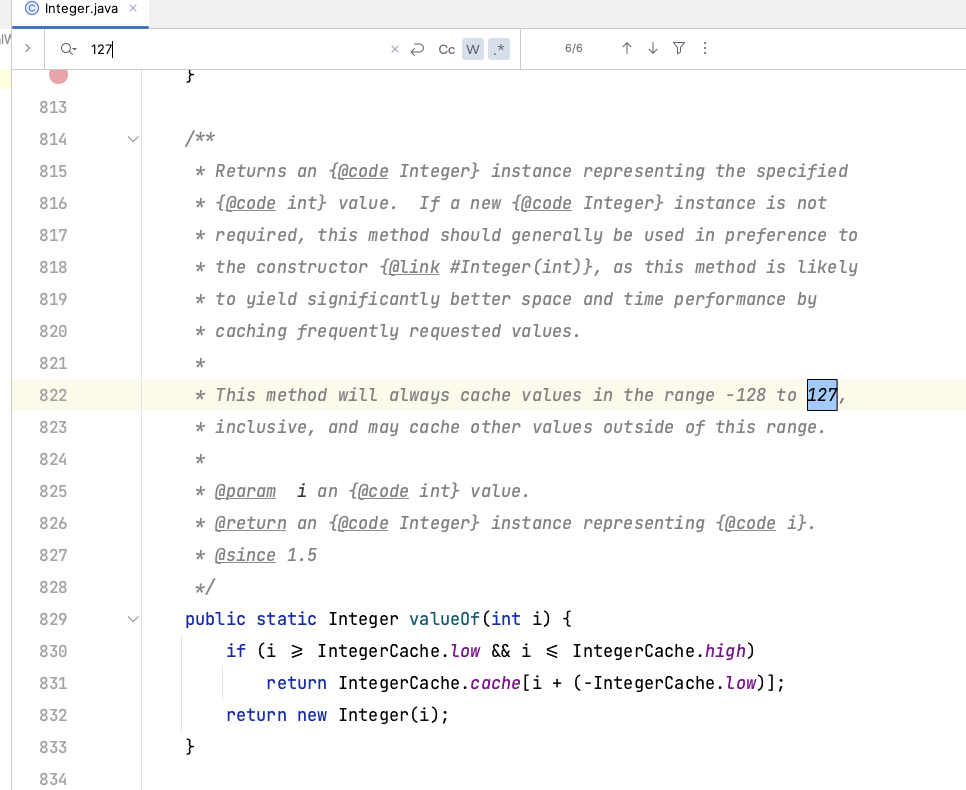Click line number 813 in the gutter
The width and height of the screenshot is (966, 790).
[53, 107]
